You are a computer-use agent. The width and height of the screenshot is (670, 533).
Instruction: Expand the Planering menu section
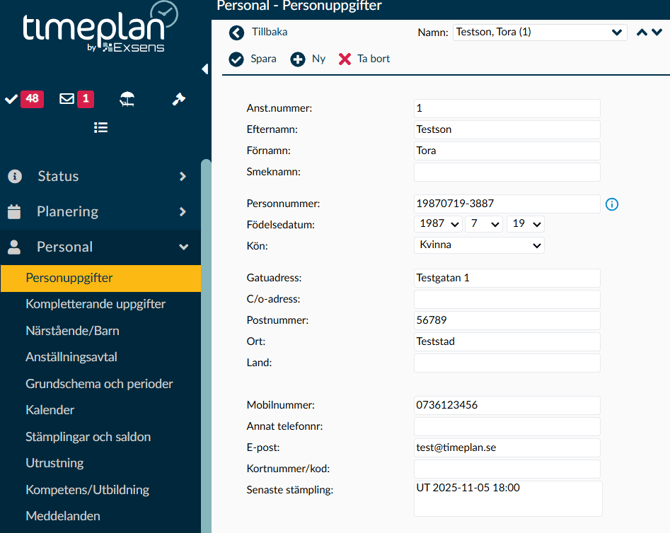(x=100, y=211)
